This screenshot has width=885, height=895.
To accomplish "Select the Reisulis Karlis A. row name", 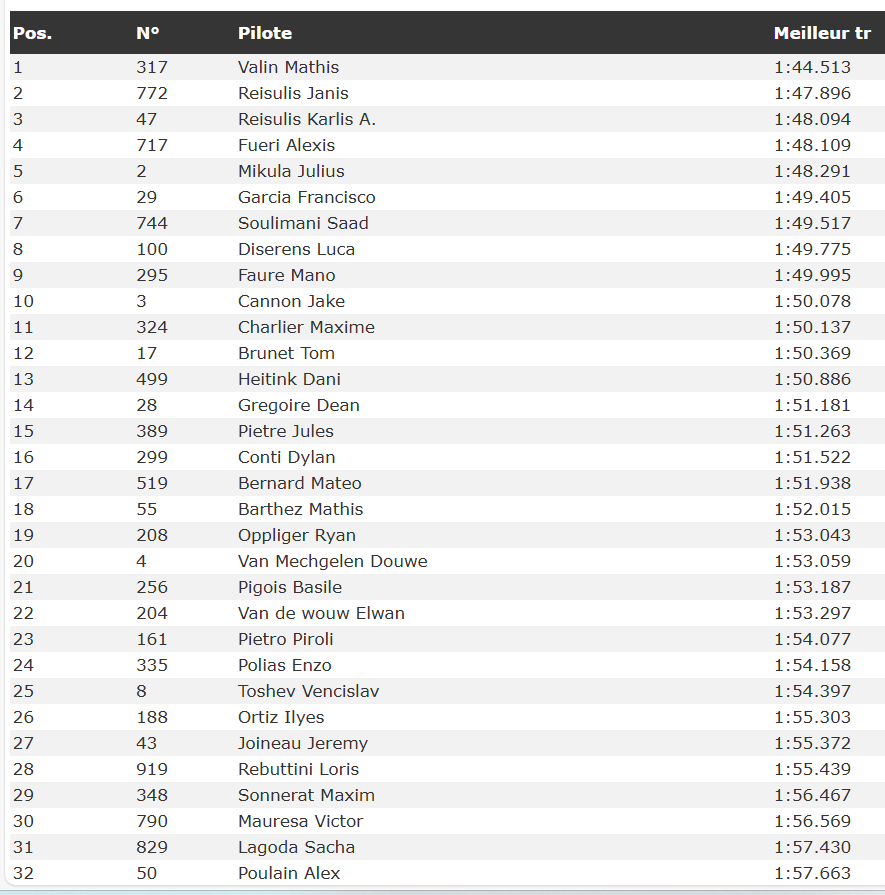I will (x=307, y=119).
